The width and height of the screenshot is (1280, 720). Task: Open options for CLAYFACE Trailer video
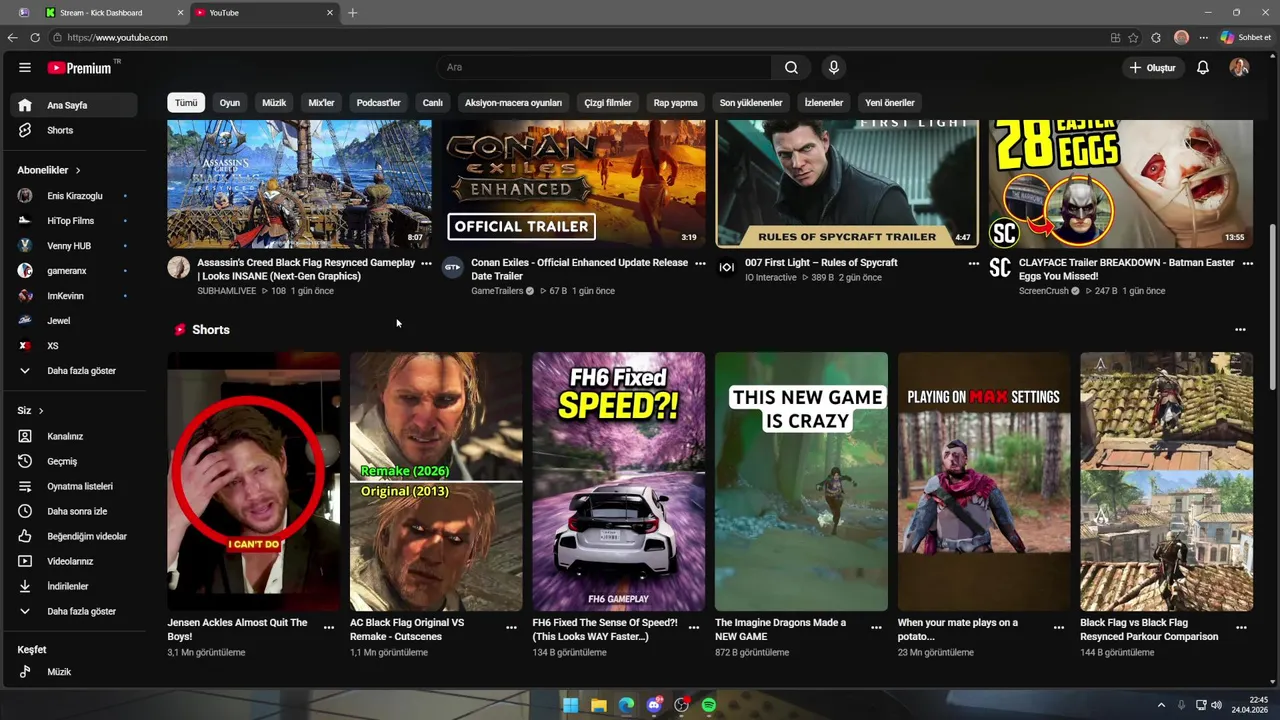(x=1247, y=264)
